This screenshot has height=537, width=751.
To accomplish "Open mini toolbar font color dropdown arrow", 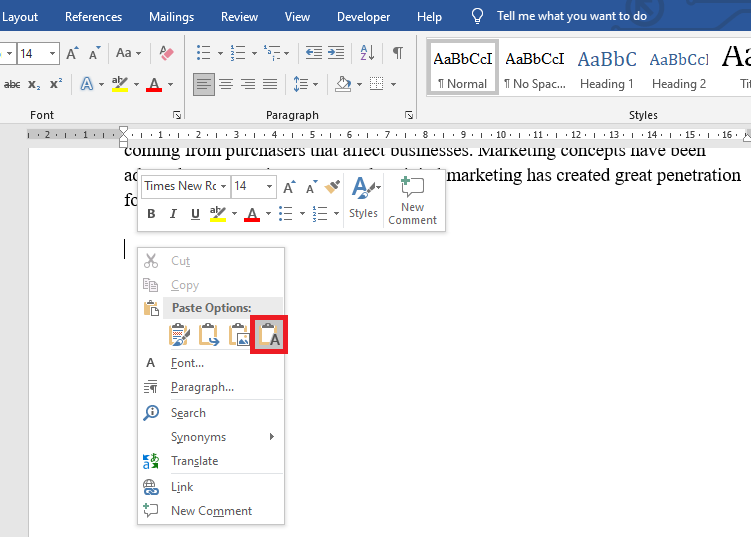I will (268, 214).
